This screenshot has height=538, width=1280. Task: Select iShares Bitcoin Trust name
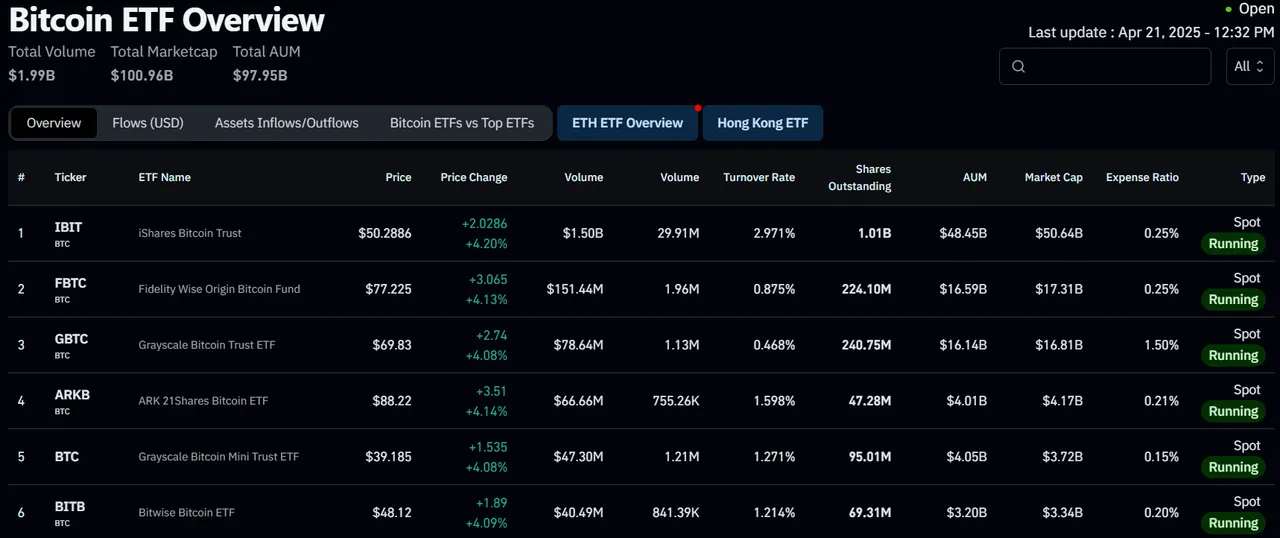point(190,233)
